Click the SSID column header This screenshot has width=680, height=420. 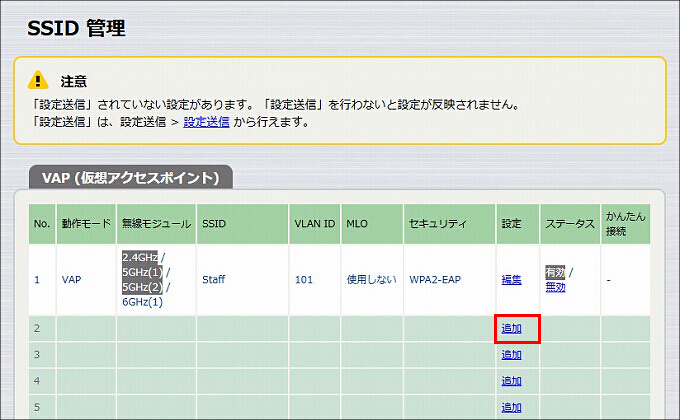click(242, 224)
